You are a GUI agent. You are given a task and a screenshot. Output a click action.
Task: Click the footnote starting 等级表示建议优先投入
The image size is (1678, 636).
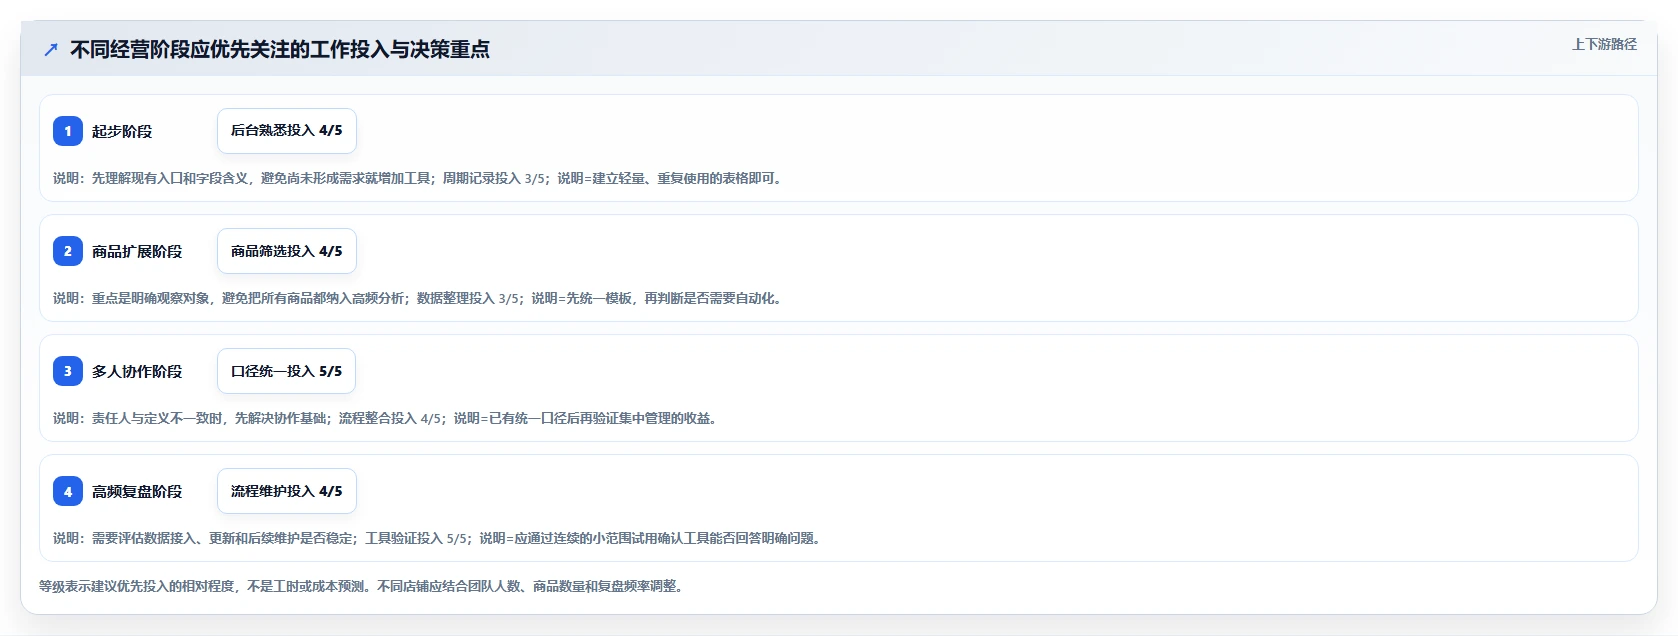point(364,586)
